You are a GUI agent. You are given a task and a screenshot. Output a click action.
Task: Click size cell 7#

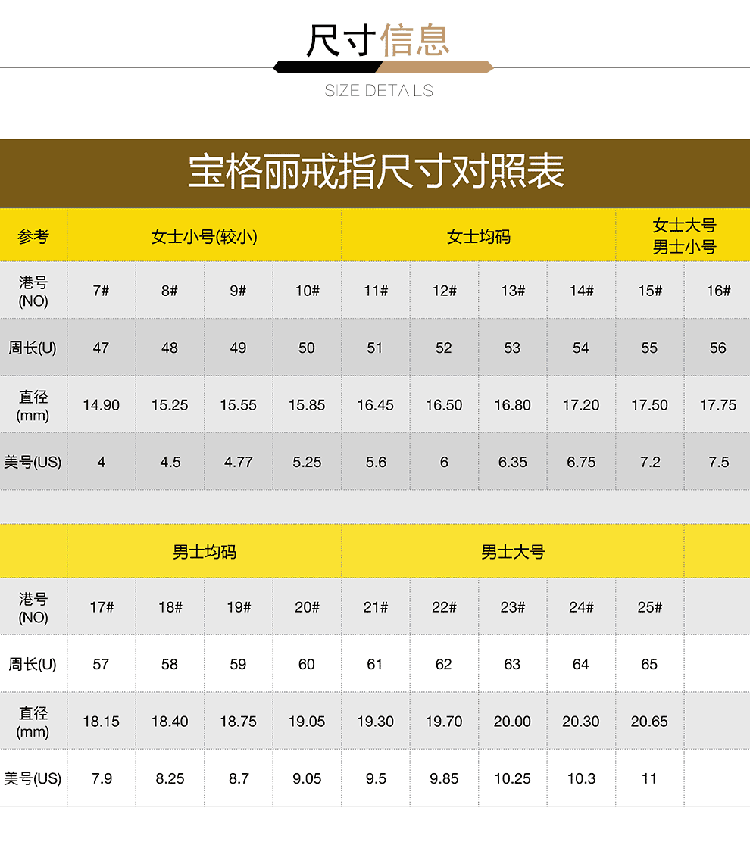click(x=101, y=291)
